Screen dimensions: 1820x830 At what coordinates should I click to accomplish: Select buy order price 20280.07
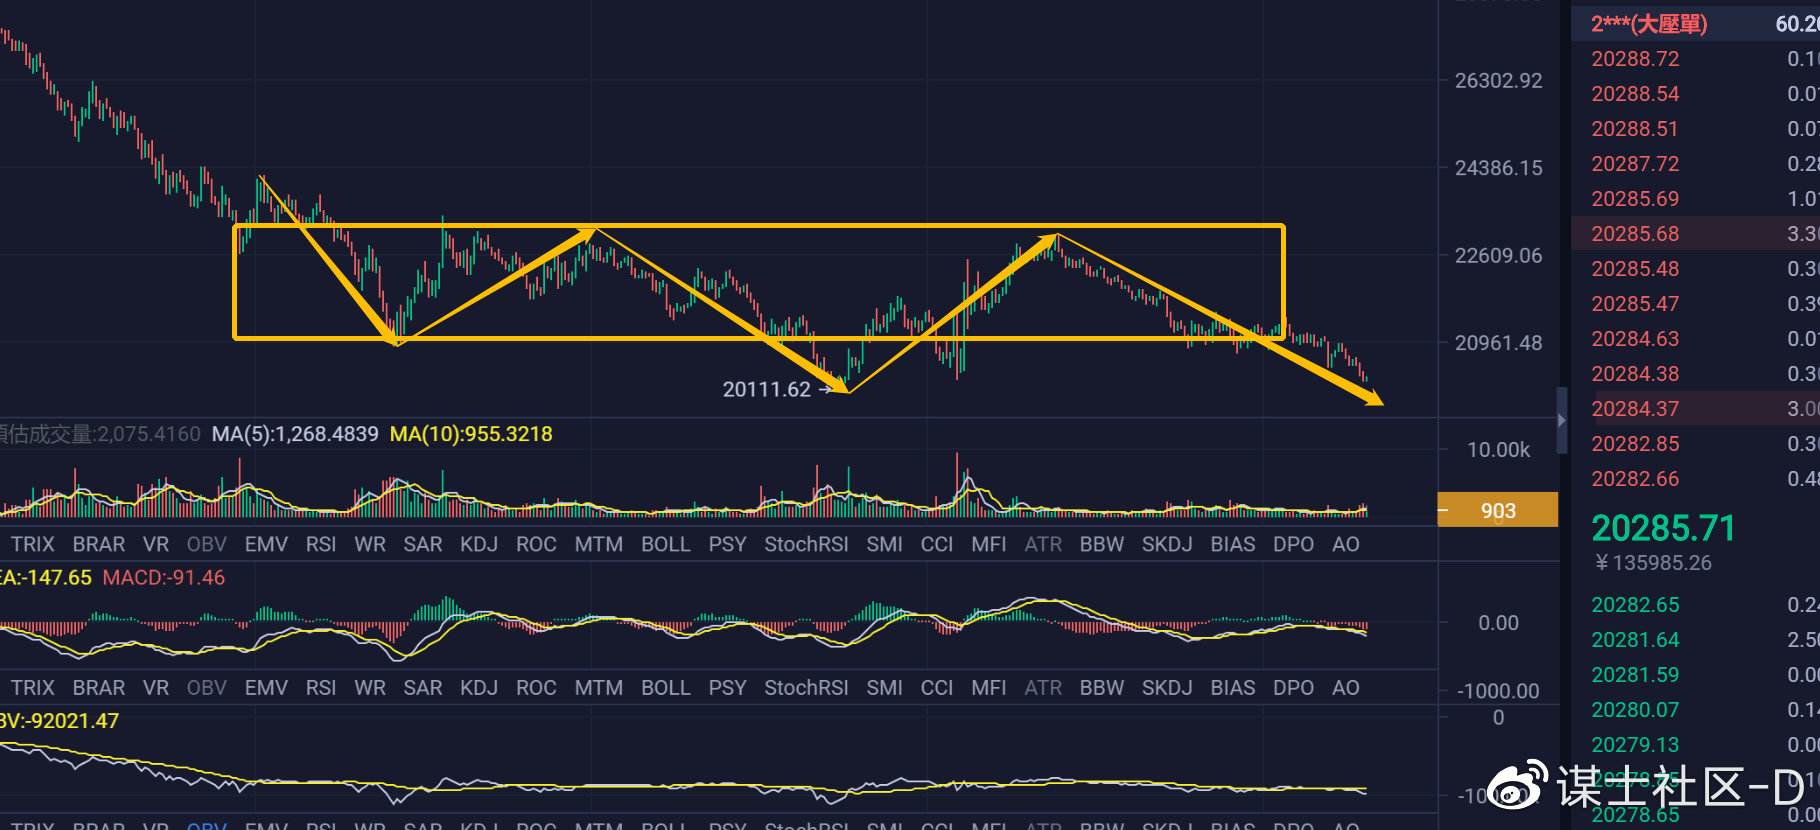pyautogui.click(x=1635, y=710)
